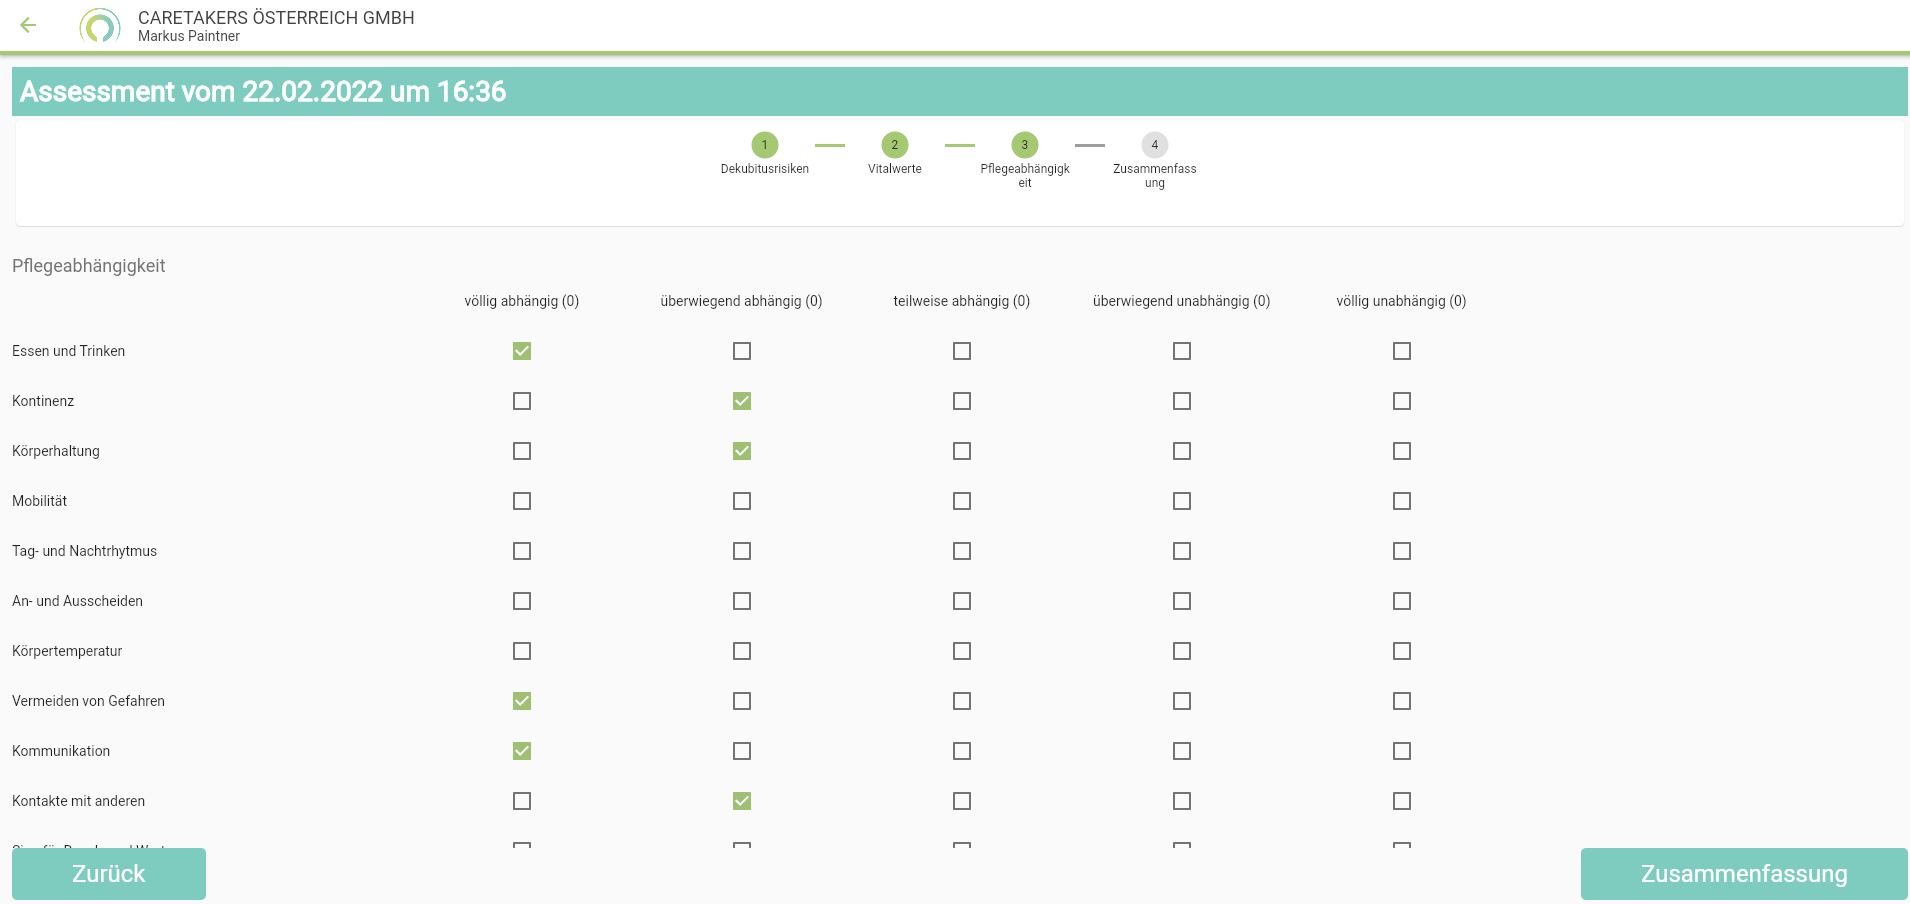This screenshot has width=1910, height=904.
Task: Jump to step 4 Zusammenfassung circle
Action: click(1154, 145)
